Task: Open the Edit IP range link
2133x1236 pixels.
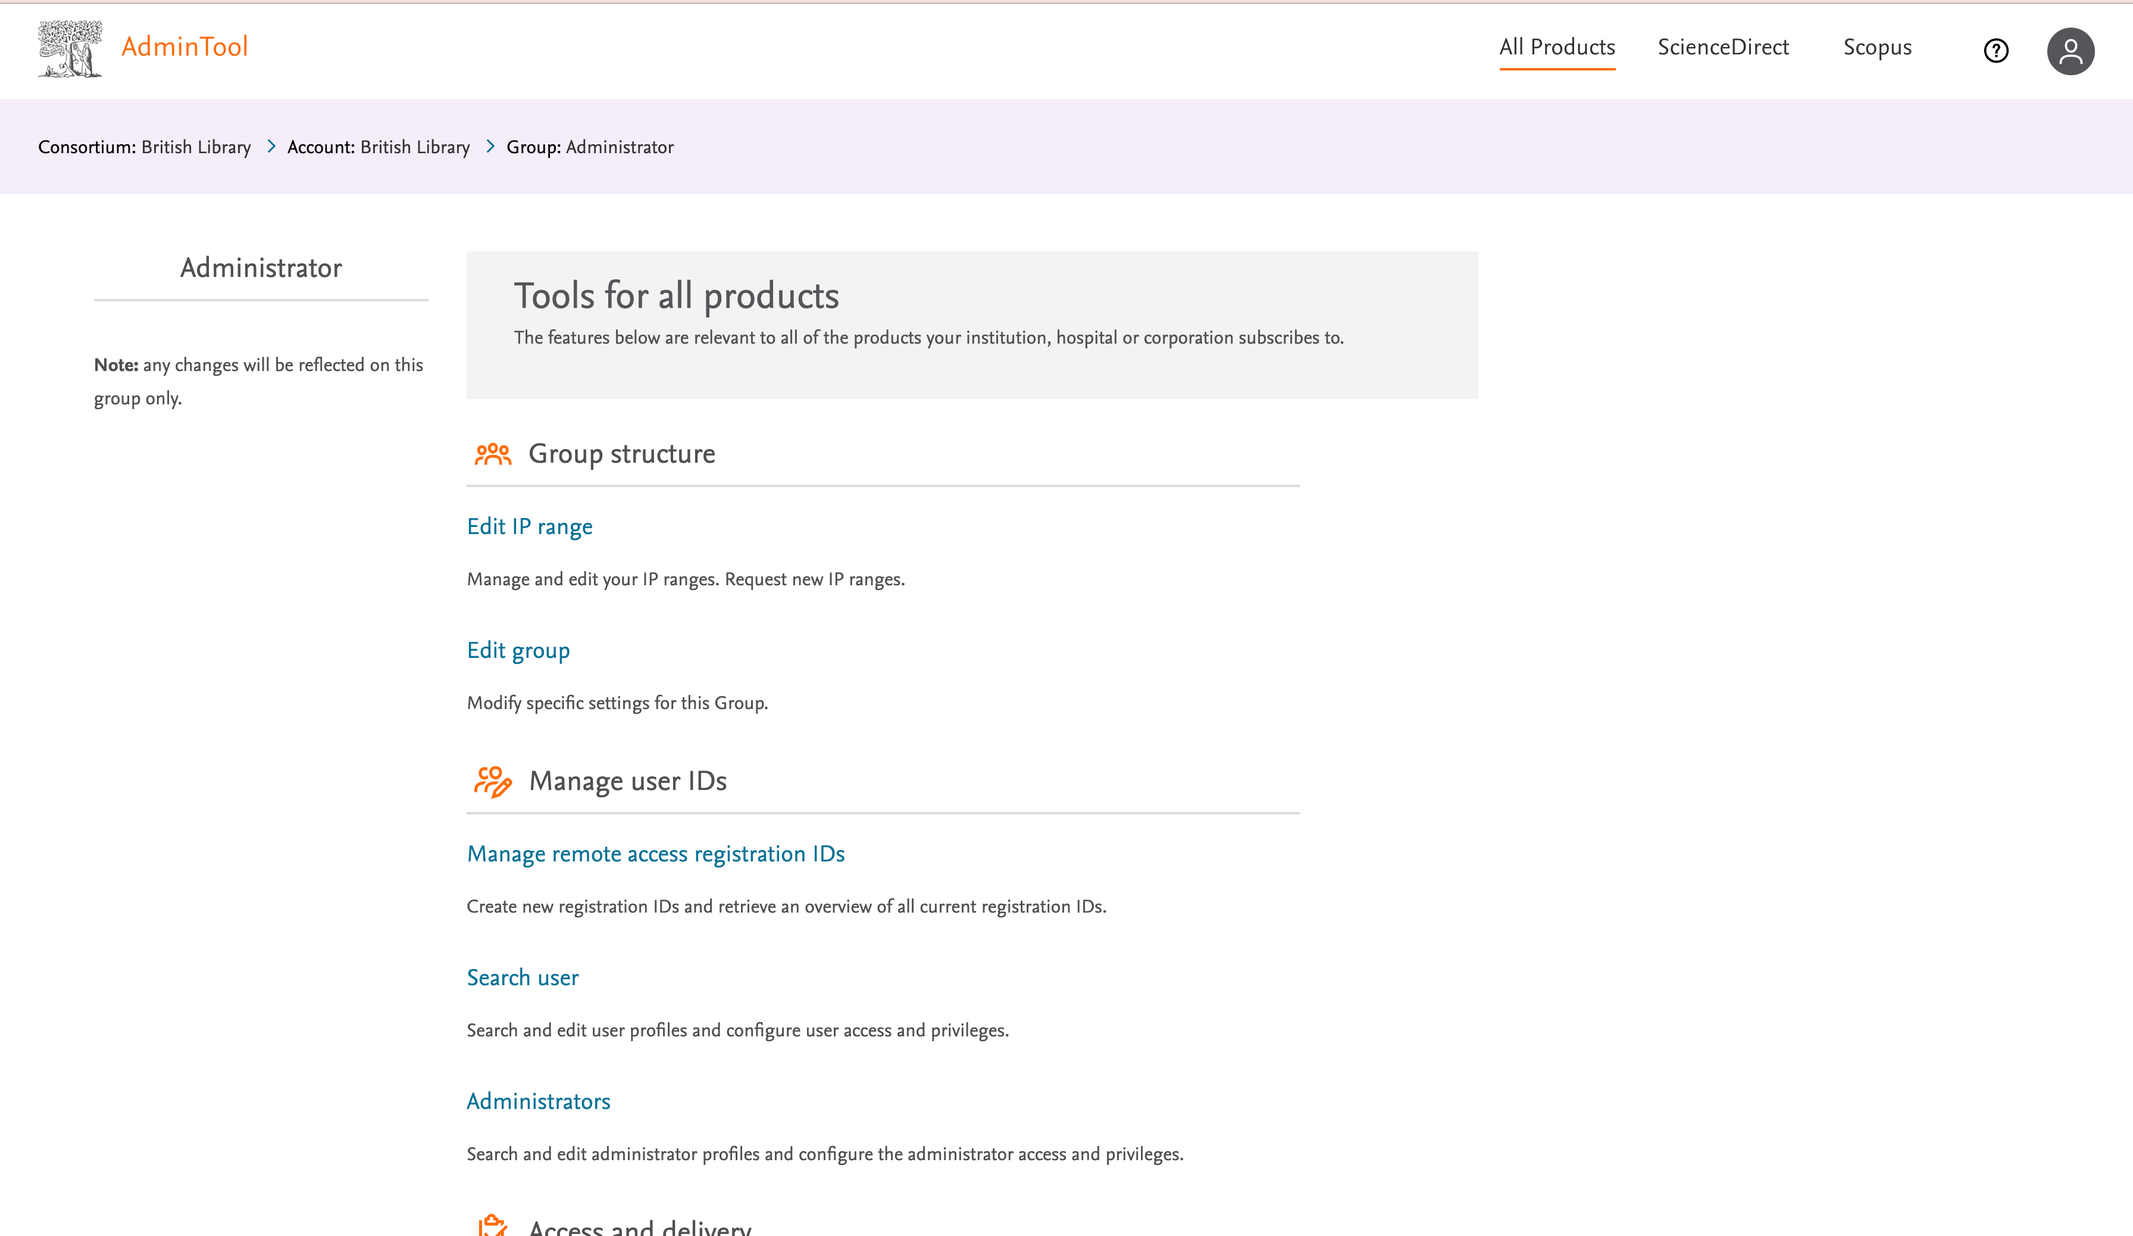Action: pos(529,527)
